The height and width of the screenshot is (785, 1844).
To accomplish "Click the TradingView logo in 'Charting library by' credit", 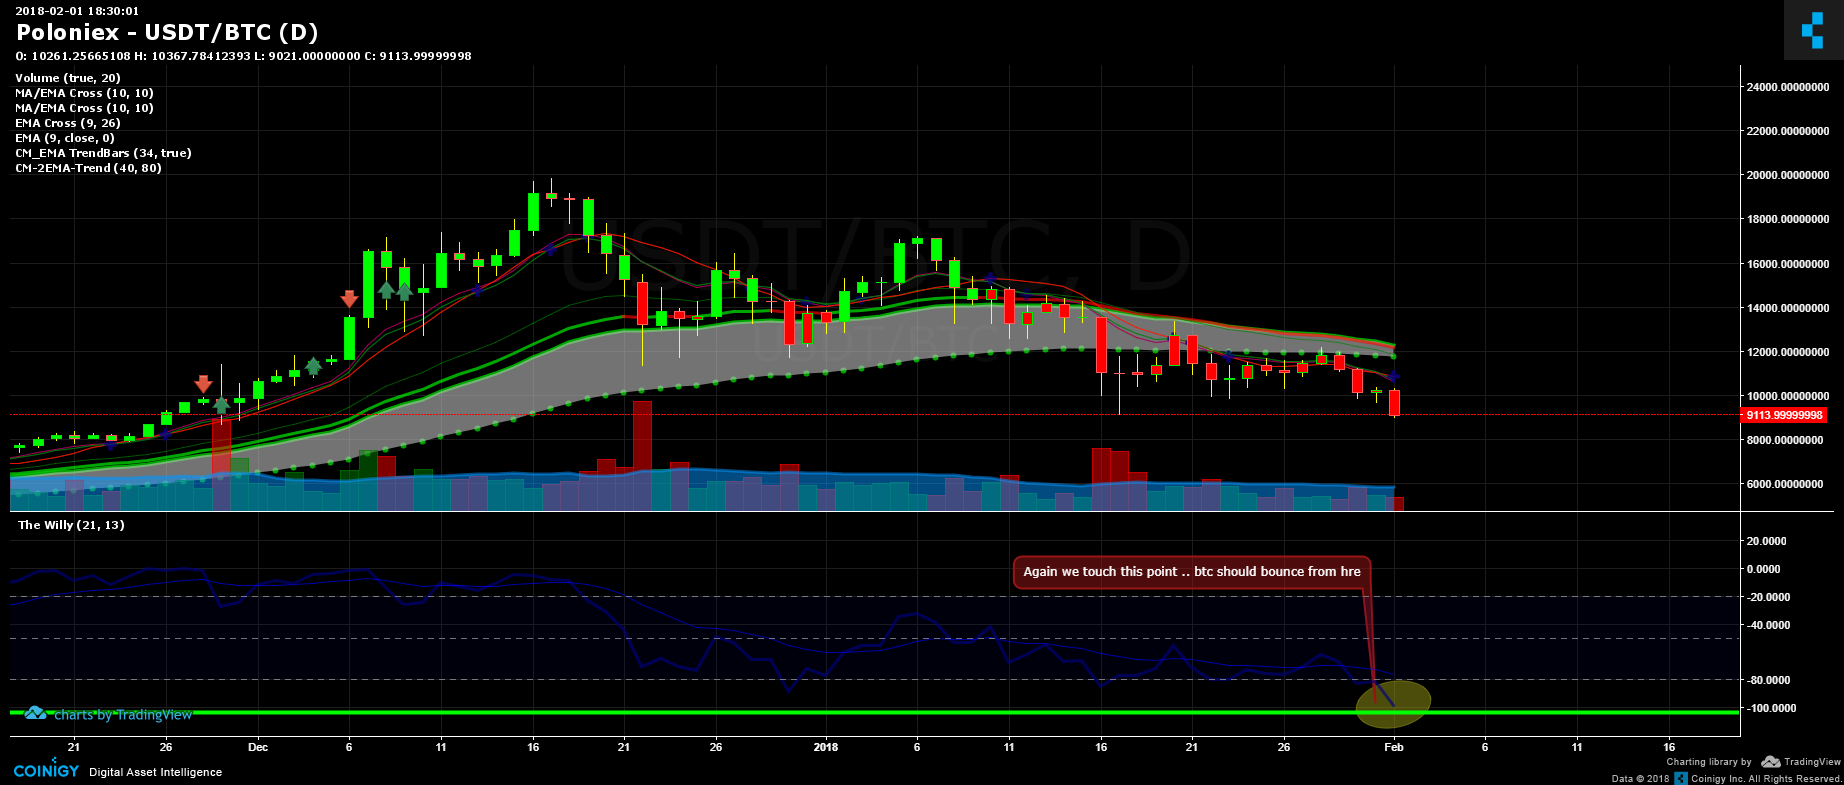I will (1800, 762).
